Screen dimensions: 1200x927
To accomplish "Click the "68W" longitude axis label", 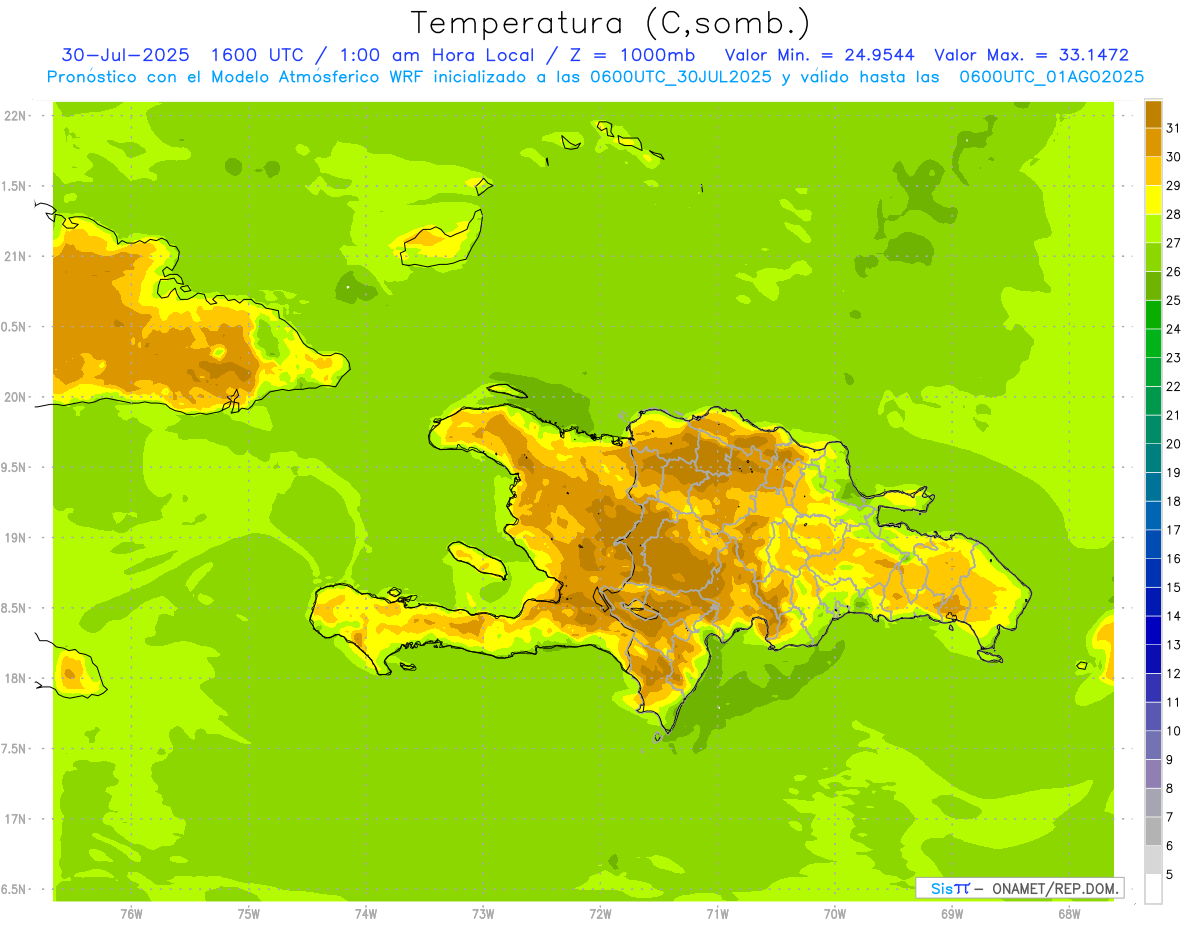I will click(1069, 914).
